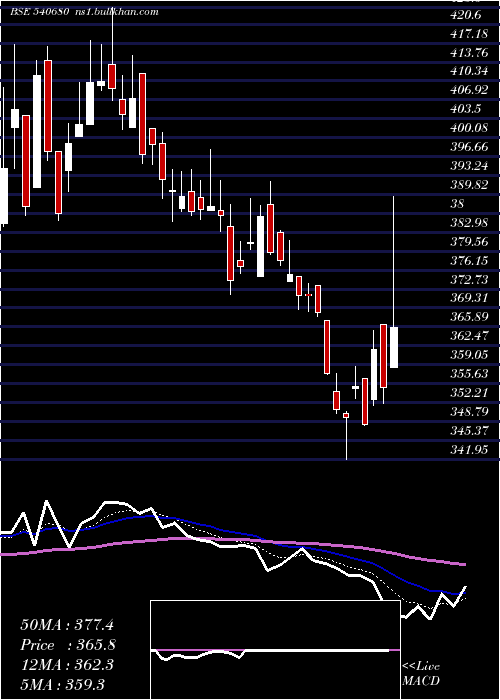Click the 341.95 price axis label
This screenshot has width=500, height=700.
(x=469, y=450)
